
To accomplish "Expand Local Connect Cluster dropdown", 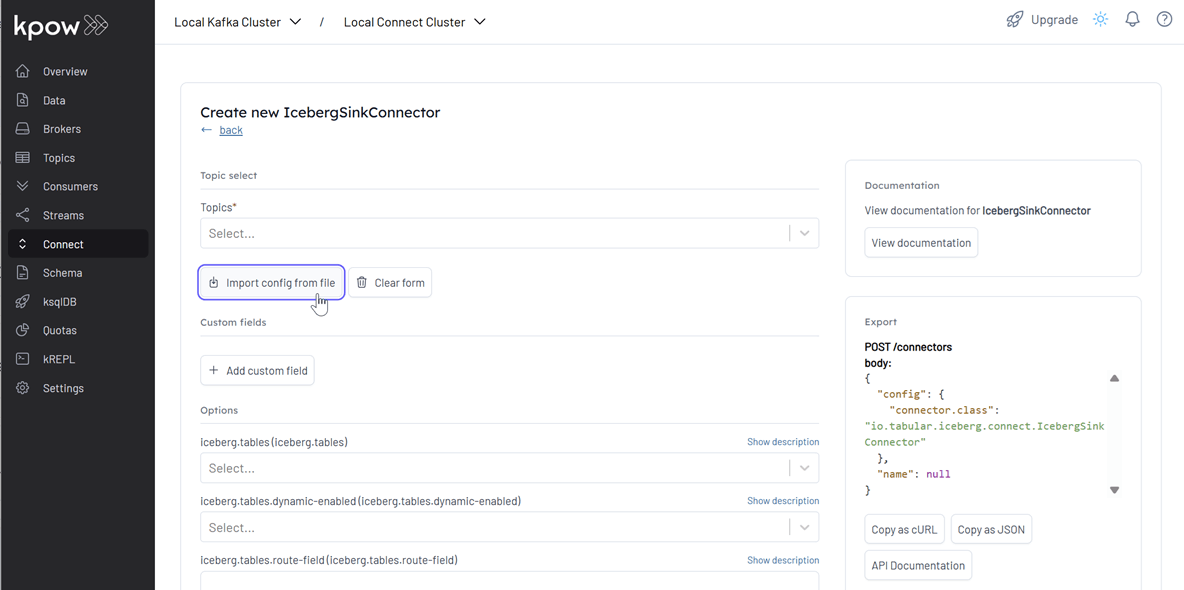I will tap(479, 22).
